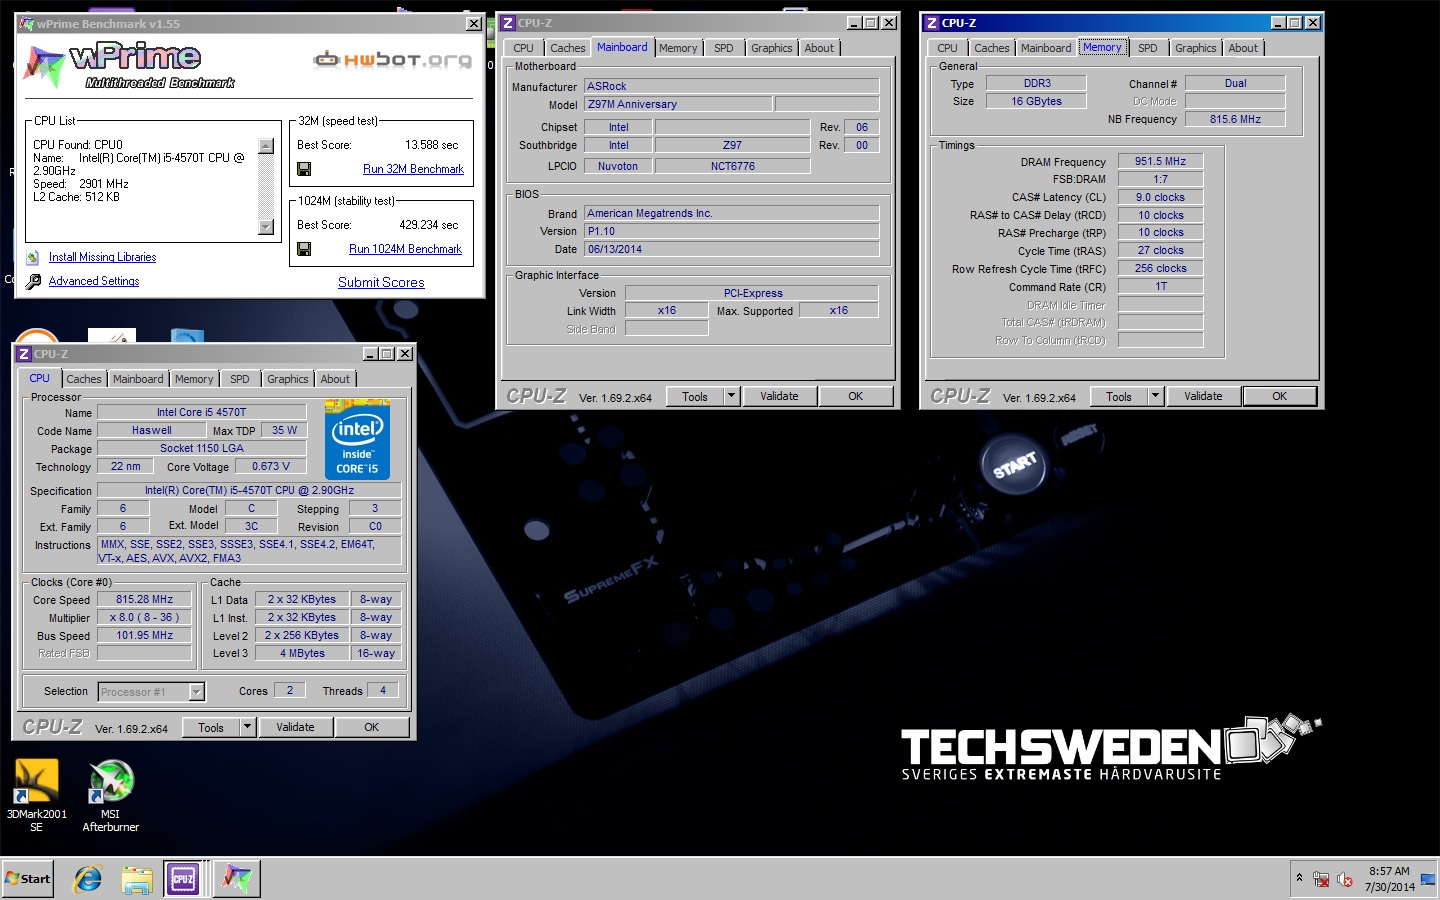The image size is (1440, 900).
Task: Switch to wPrime taskbar button
Action: pos(237,879)
